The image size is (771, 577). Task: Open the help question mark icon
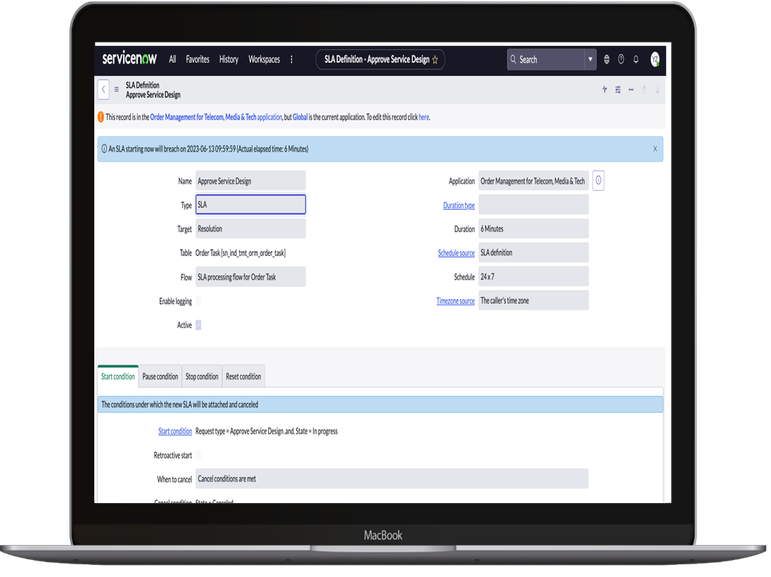621,60
